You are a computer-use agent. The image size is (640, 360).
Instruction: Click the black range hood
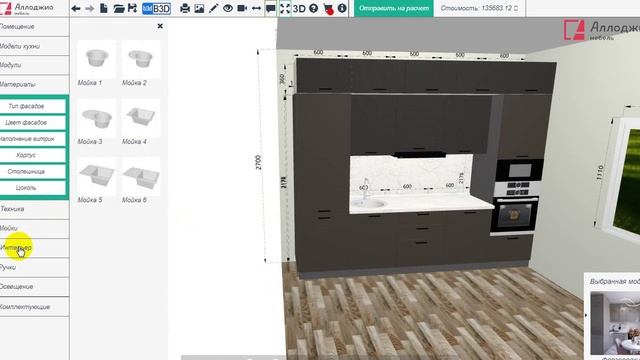click(420, 155)
